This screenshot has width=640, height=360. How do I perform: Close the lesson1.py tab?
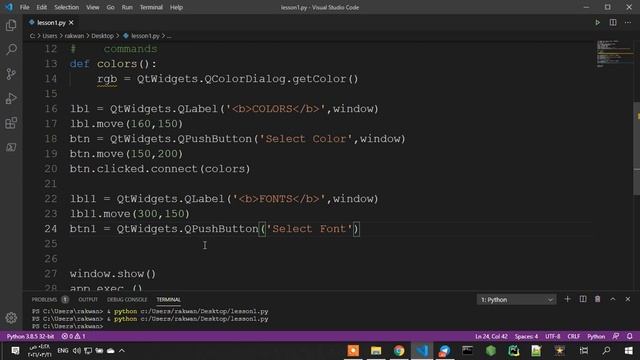pos(71,22)
